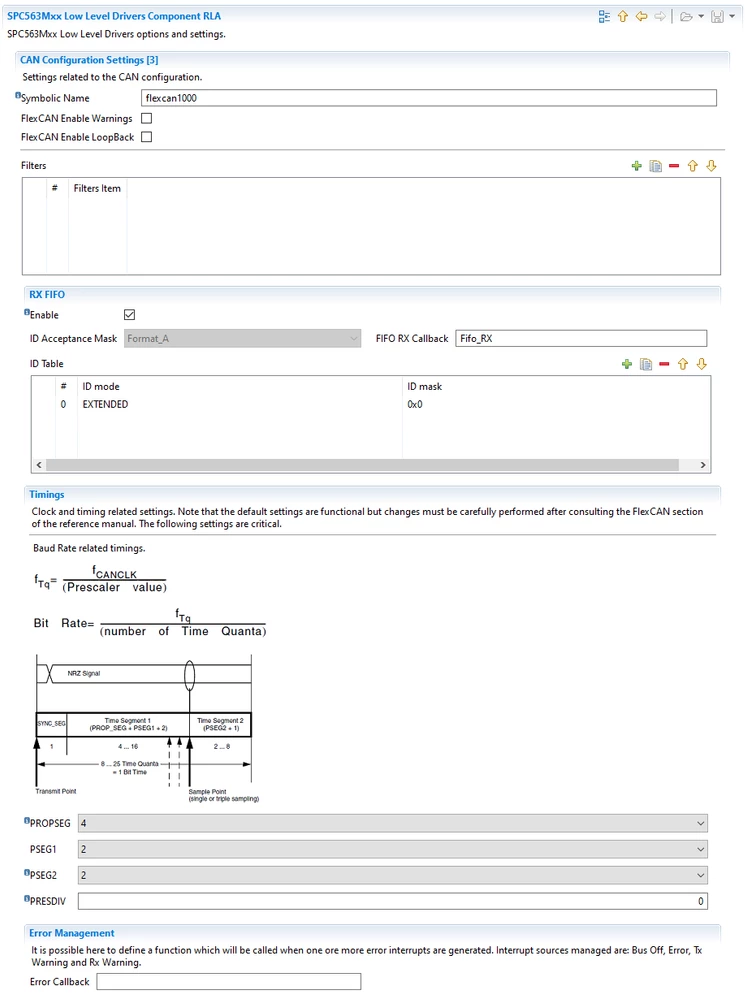The image size is (747, 999).
Task: Navigate forward with the grayed right arrow
Action: 660,17
